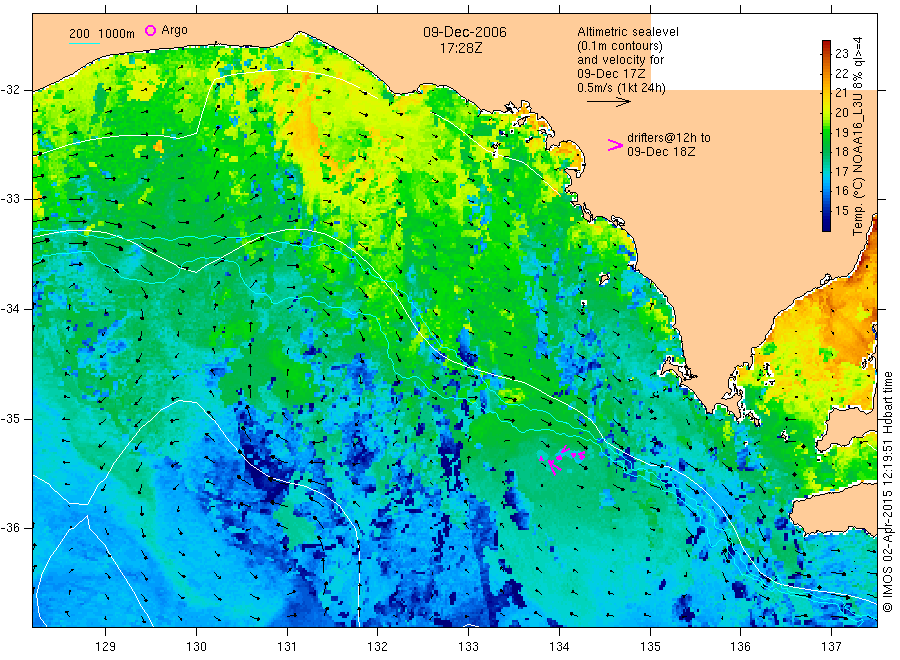Click the longitude label 137

tap(831, 647)
